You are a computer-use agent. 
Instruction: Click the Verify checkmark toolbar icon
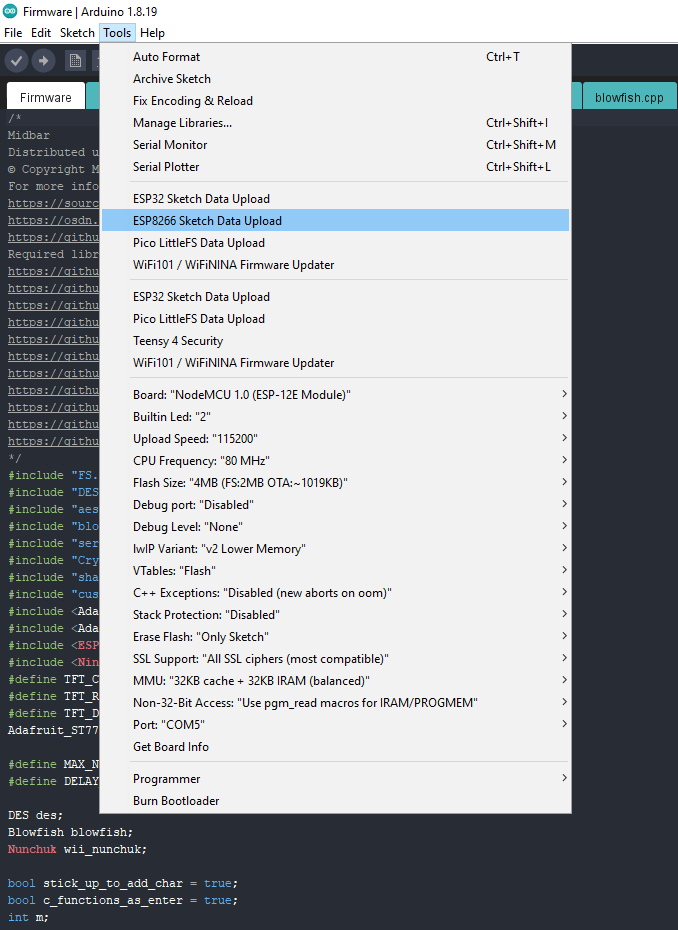coord(16,61)
